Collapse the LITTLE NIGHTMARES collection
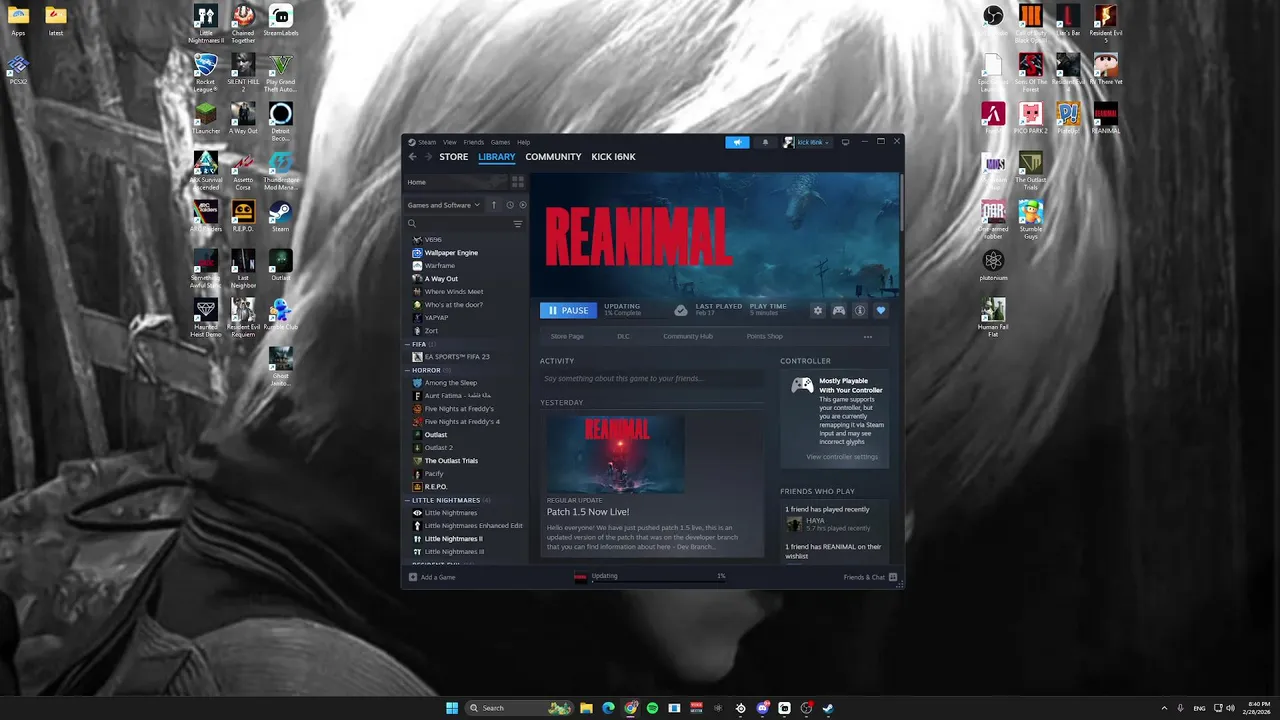 [408, 500]
